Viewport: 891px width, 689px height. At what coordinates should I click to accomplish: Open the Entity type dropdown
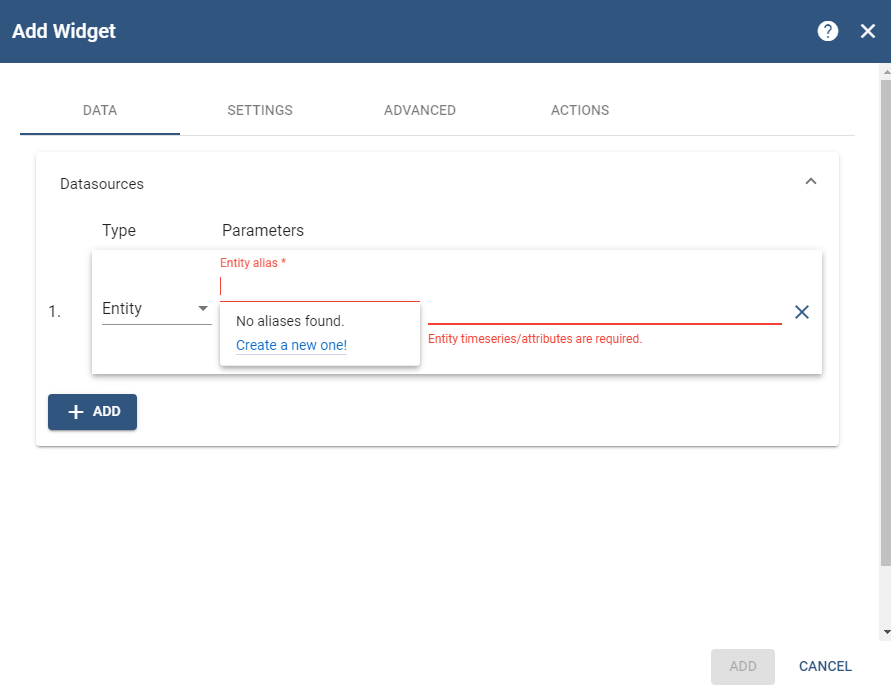click(x=156, y=309)
